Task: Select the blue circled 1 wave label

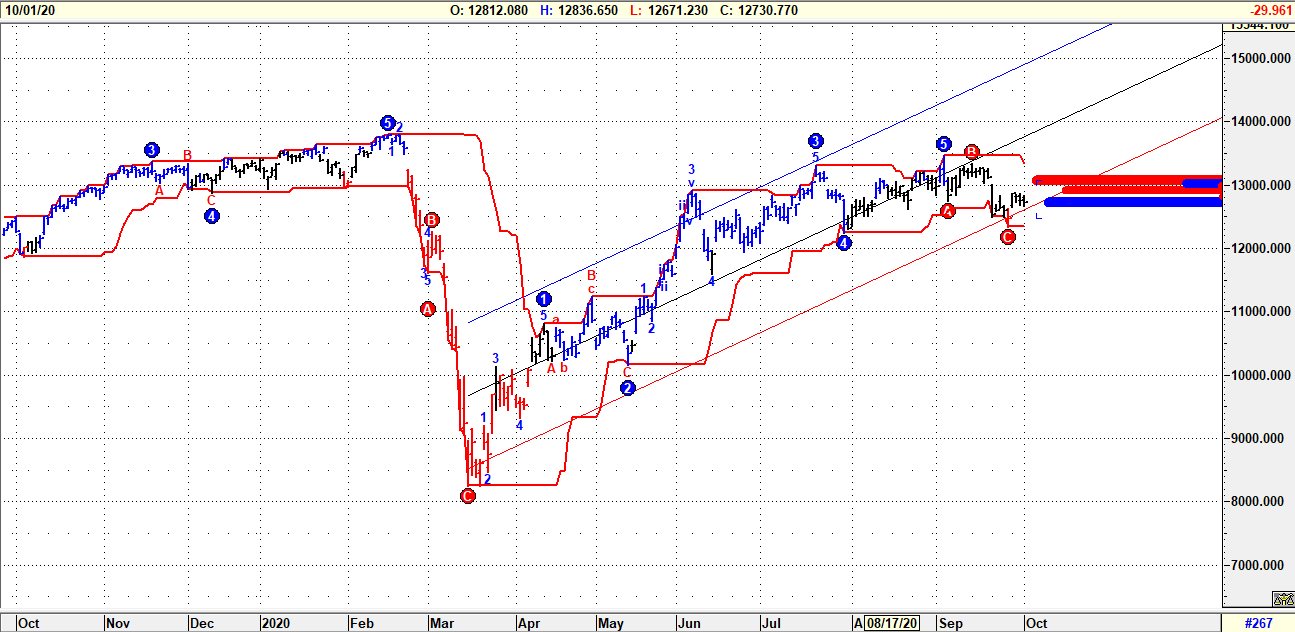Action: point(543,299)
